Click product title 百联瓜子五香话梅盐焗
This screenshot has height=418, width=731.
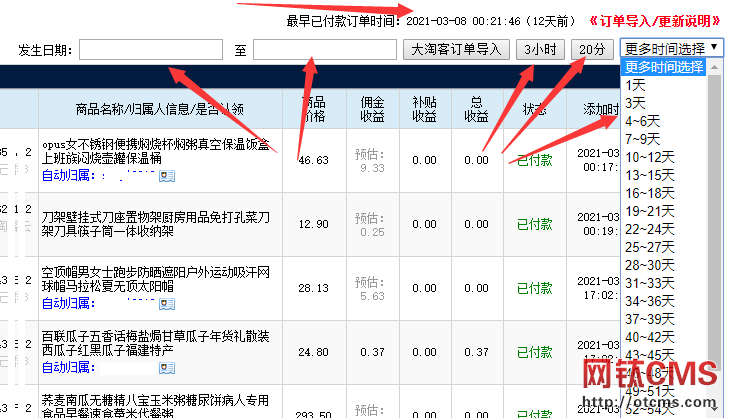[x=156, y=343]
